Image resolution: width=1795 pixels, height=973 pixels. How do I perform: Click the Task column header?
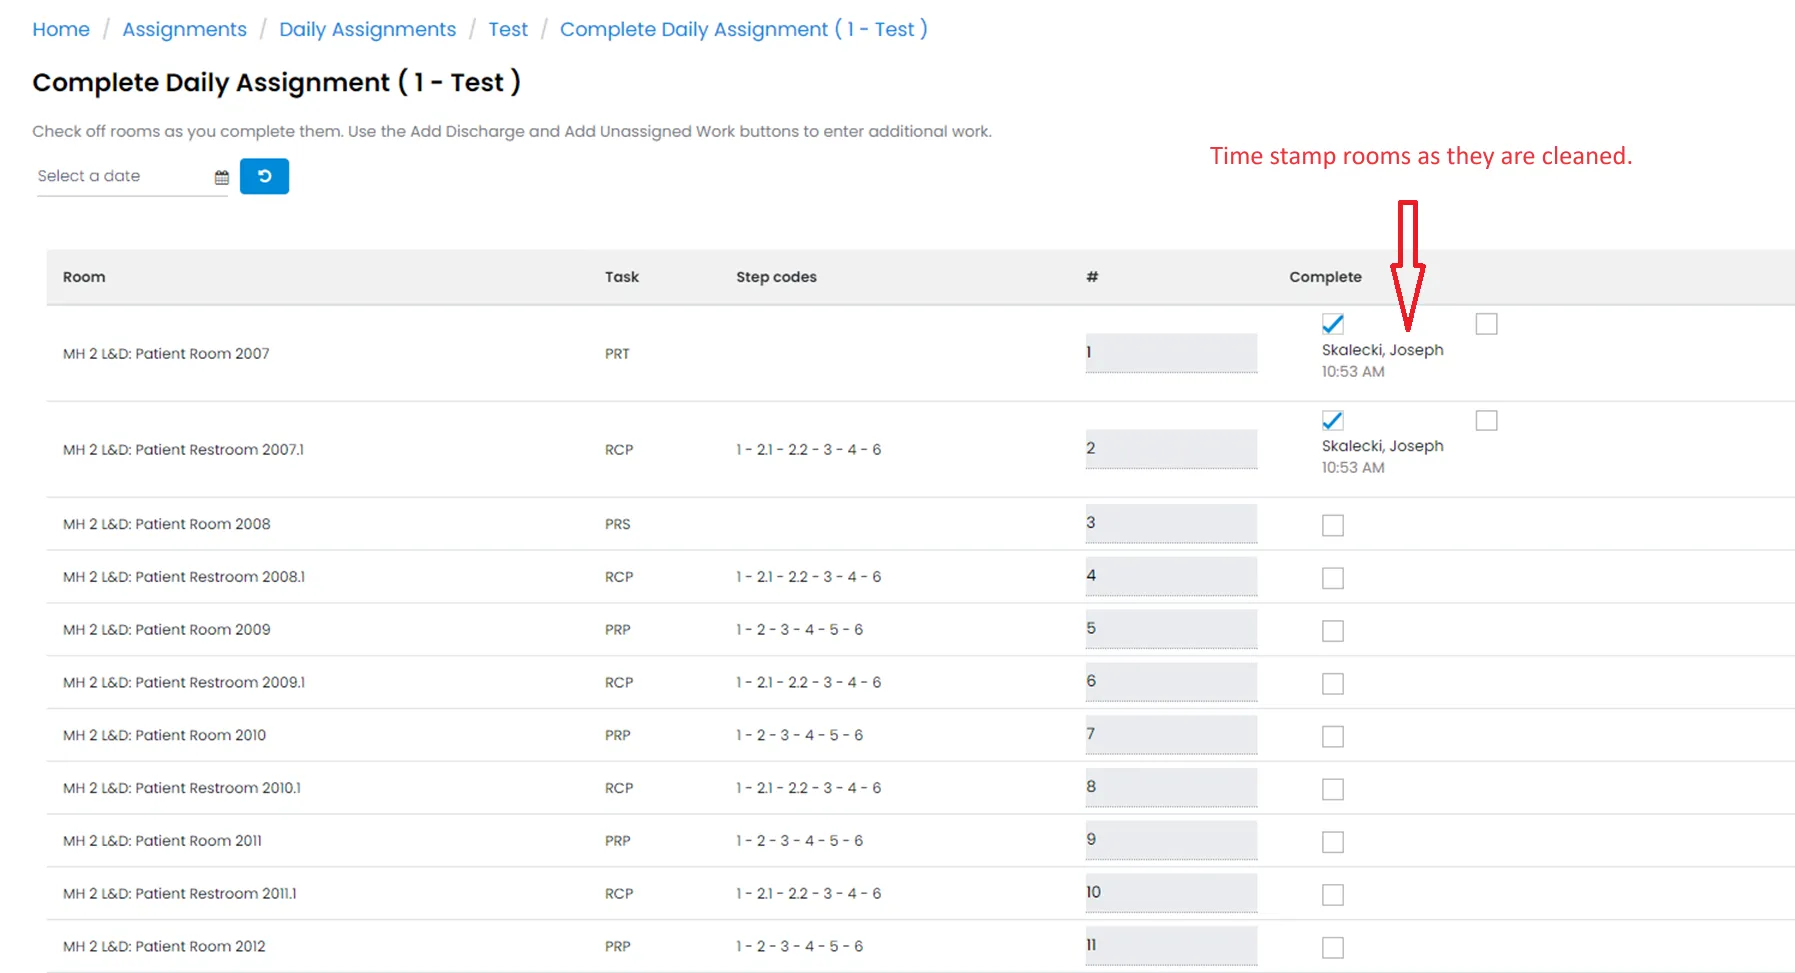(x=622, y=277)
